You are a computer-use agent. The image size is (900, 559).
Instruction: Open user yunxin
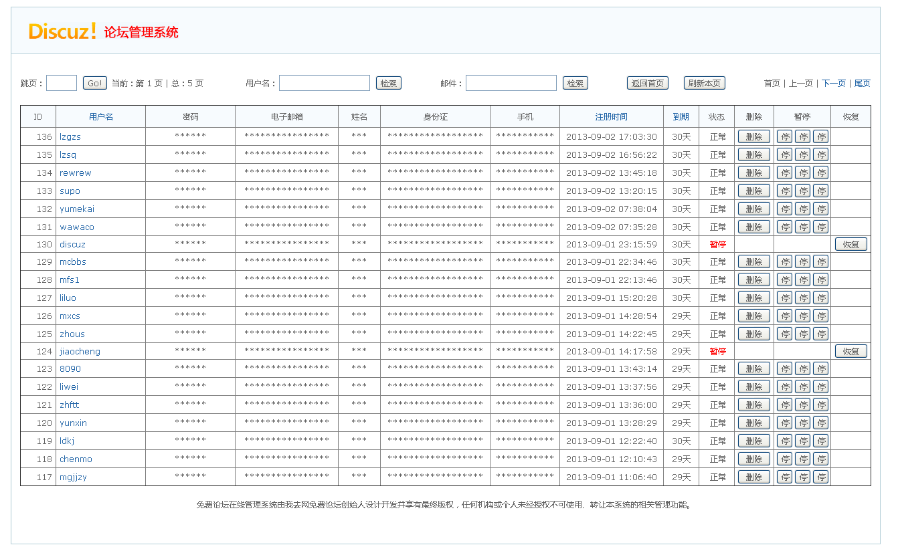(73, 422)
